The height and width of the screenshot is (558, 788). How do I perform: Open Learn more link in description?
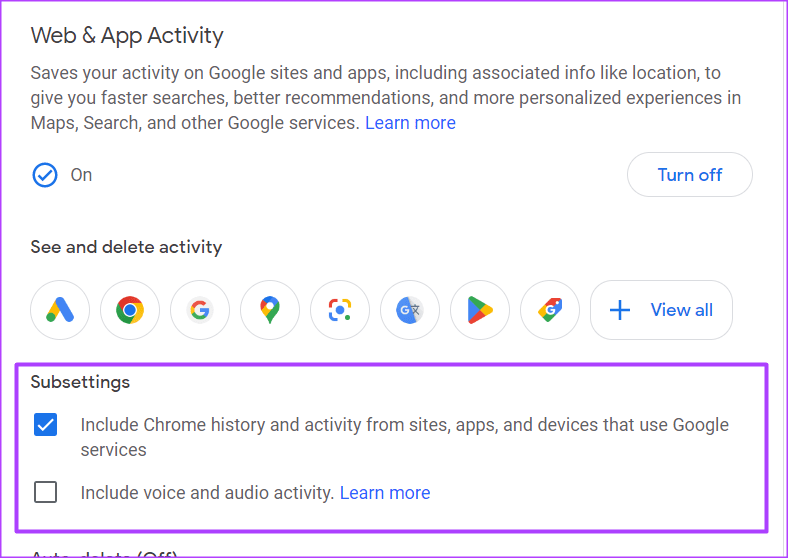click(x=410, y=123)
